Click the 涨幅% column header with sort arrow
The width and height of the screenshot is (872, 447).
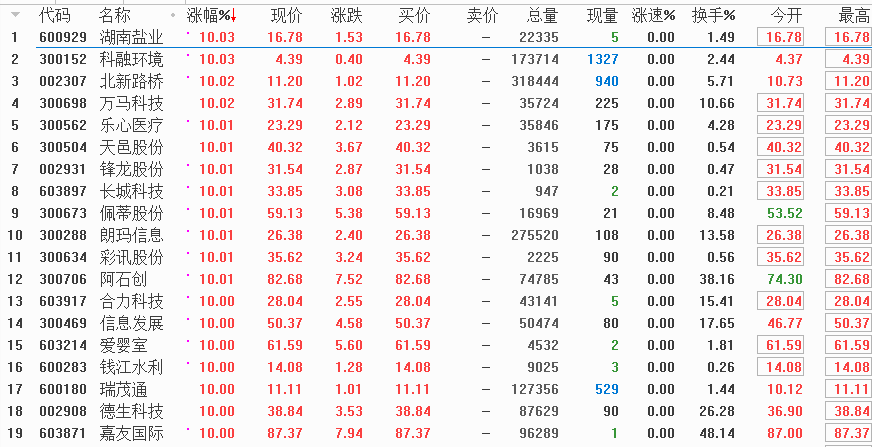click(212, 16)
